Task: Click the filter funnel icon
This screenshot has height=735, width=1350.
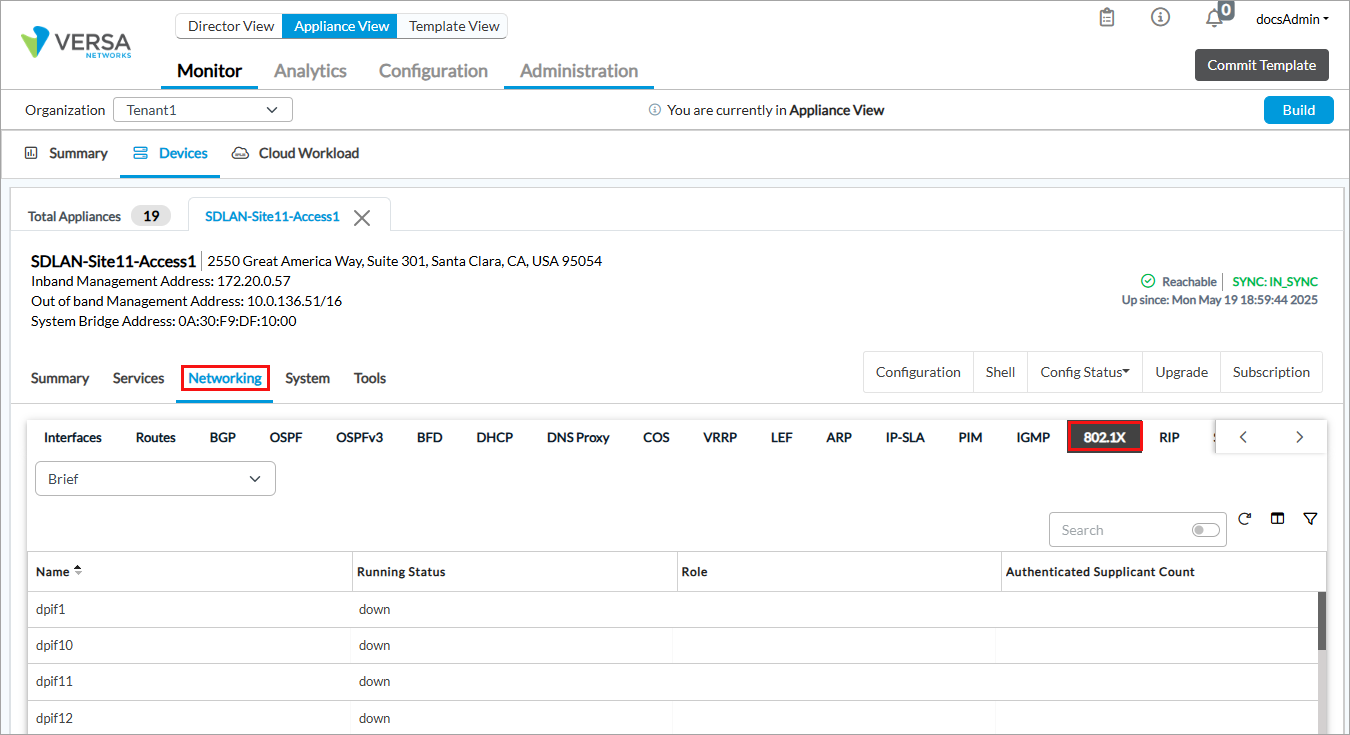Action: pos(1310,519)
